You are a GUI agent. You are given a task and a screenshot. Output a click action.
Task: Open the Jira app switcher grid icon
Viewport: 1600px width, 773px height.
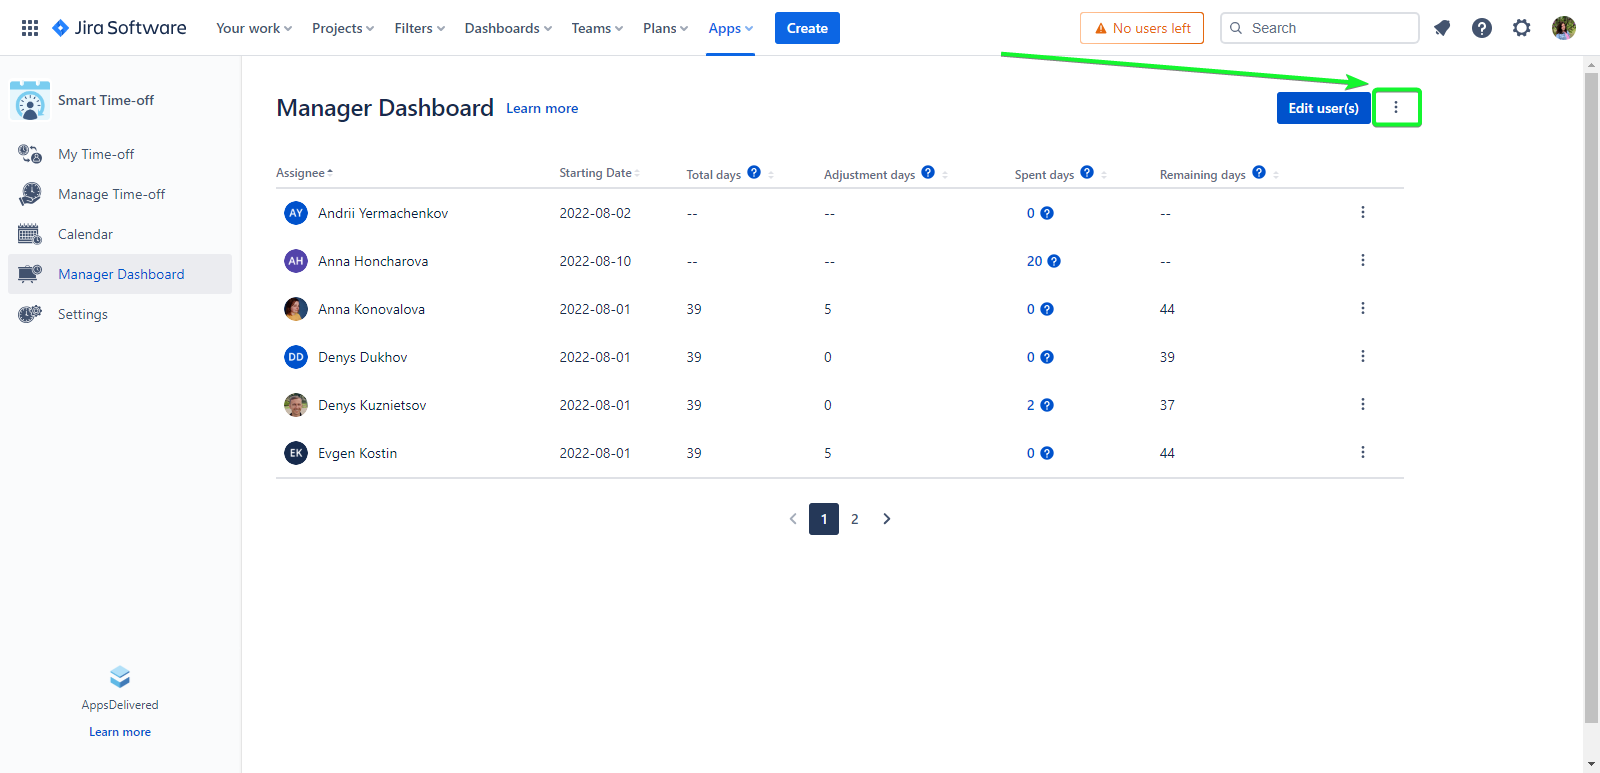[30, 28]
